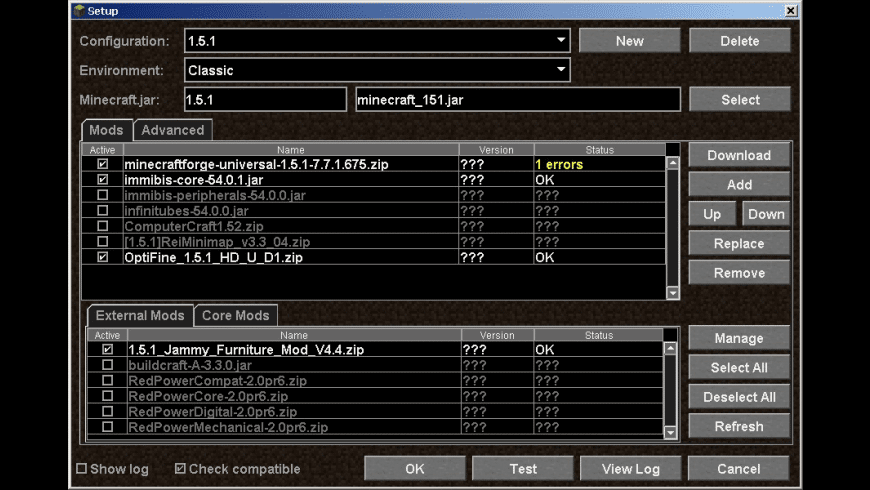Select the 1.5.1_Jammy_Furniture_Mod_V4.4.zip row name
Viewport: 870px width, 490px height.
pos(246,350)
